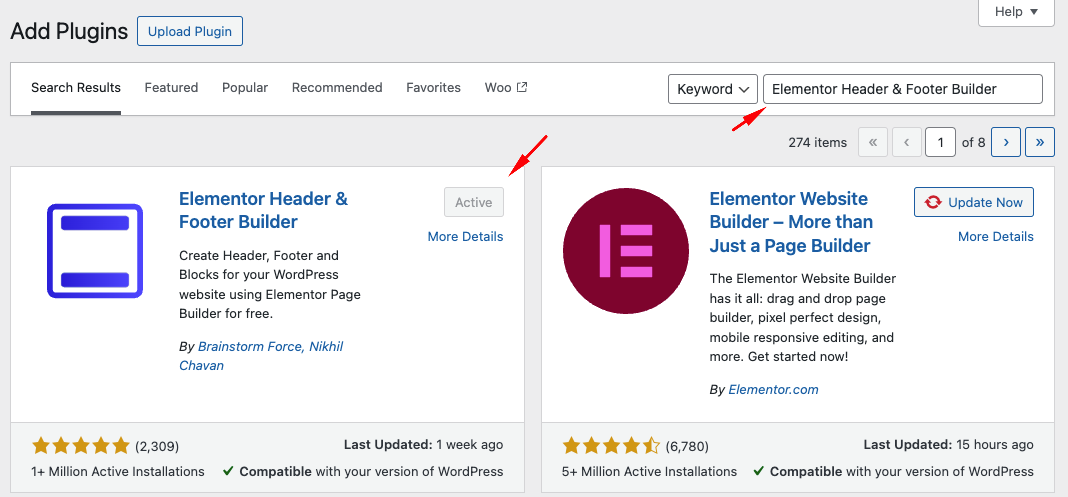Click the previous page arrow button
The image size is (1068, 497).
[906, 142]
